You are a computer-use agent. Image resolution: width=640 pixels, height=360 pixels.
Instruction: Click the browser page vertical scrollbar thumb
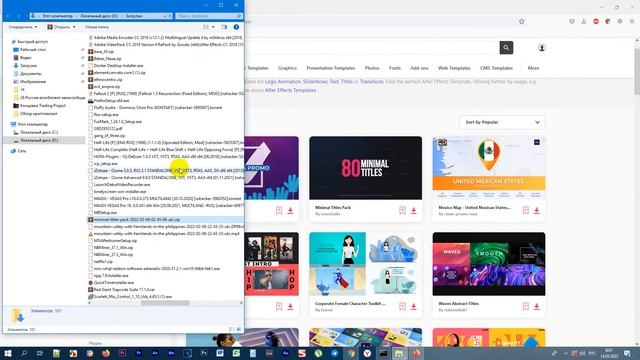pyautogui.click(x=637, y=71)
